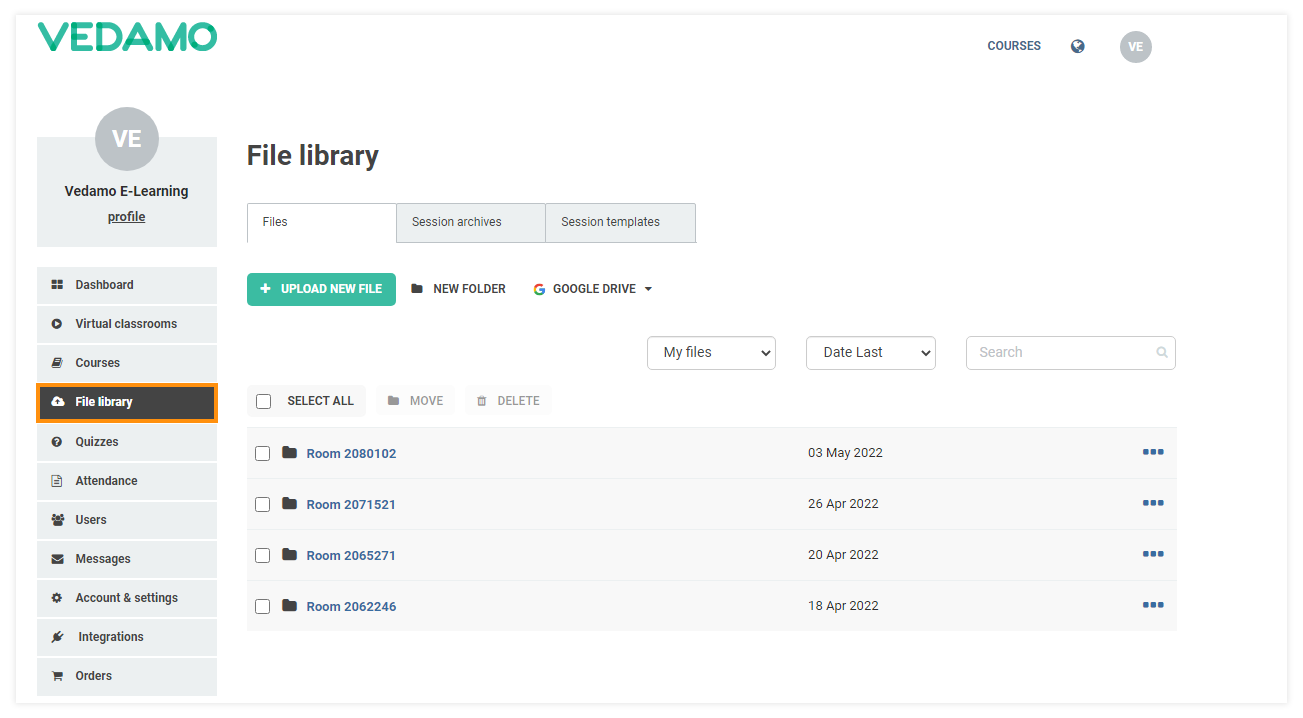Screen dimensions: 1303x718
Task: Open Orders in the sidebar
Action: pos(127,676)
